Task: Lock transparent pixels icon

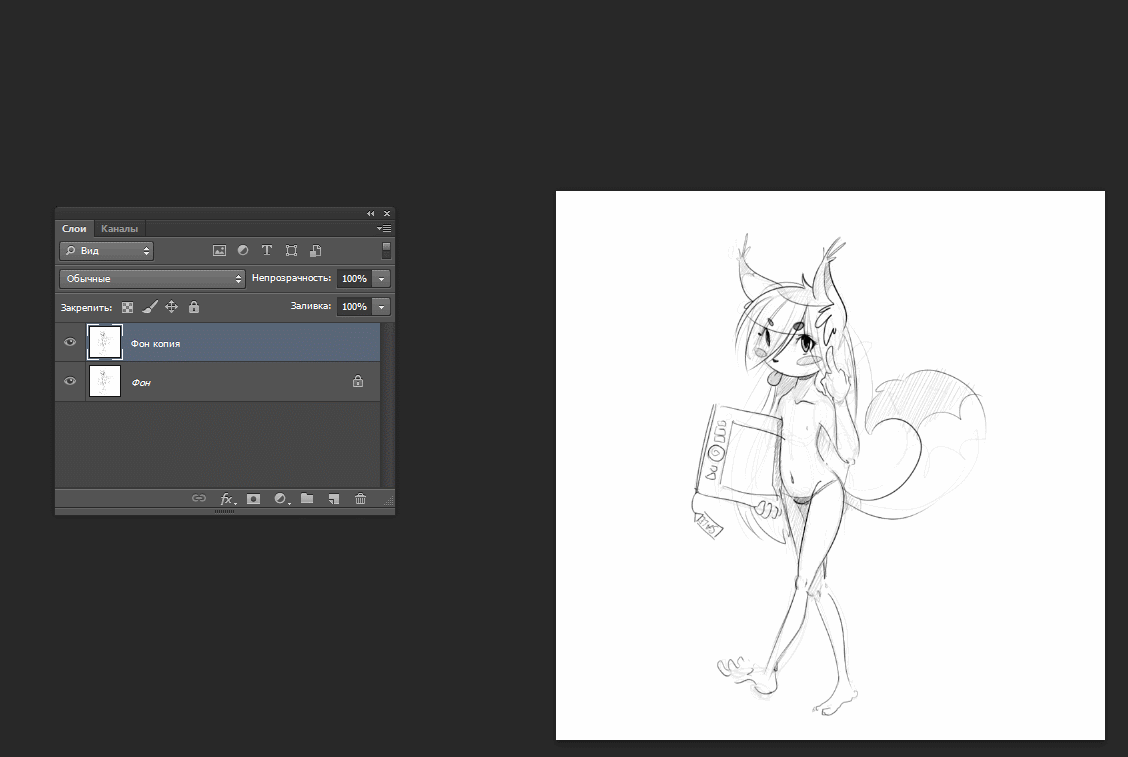Action: (127, 307)
